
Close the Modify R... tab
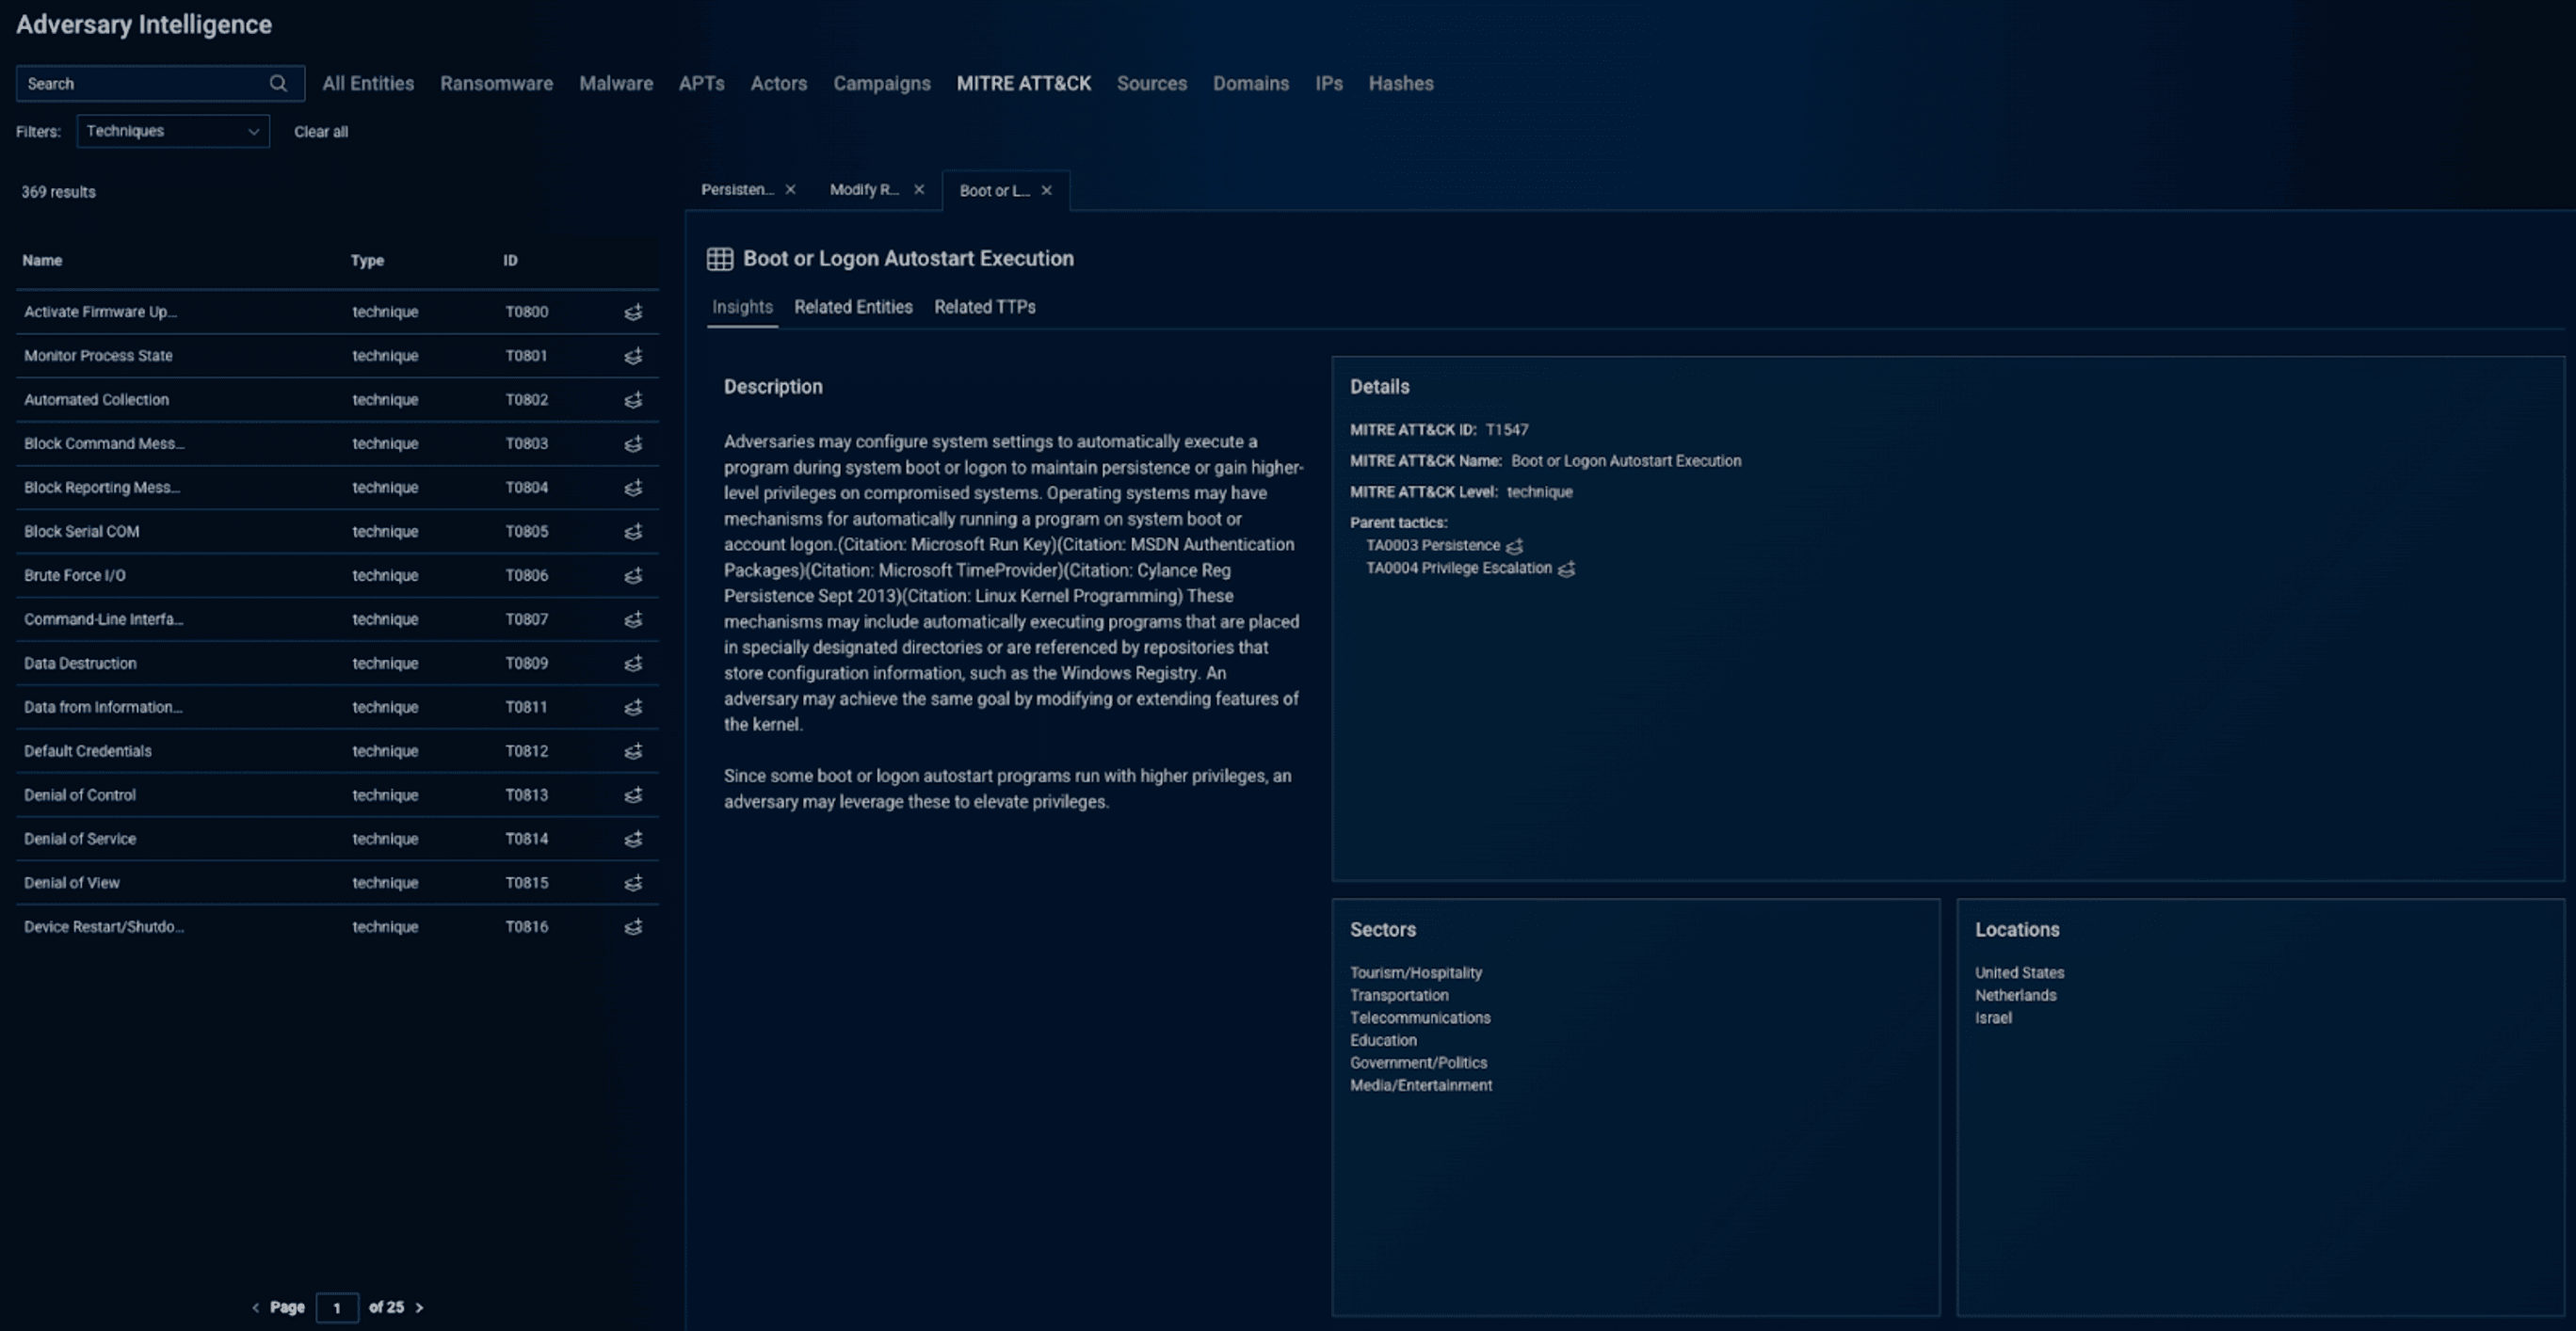tap(919, 189)
